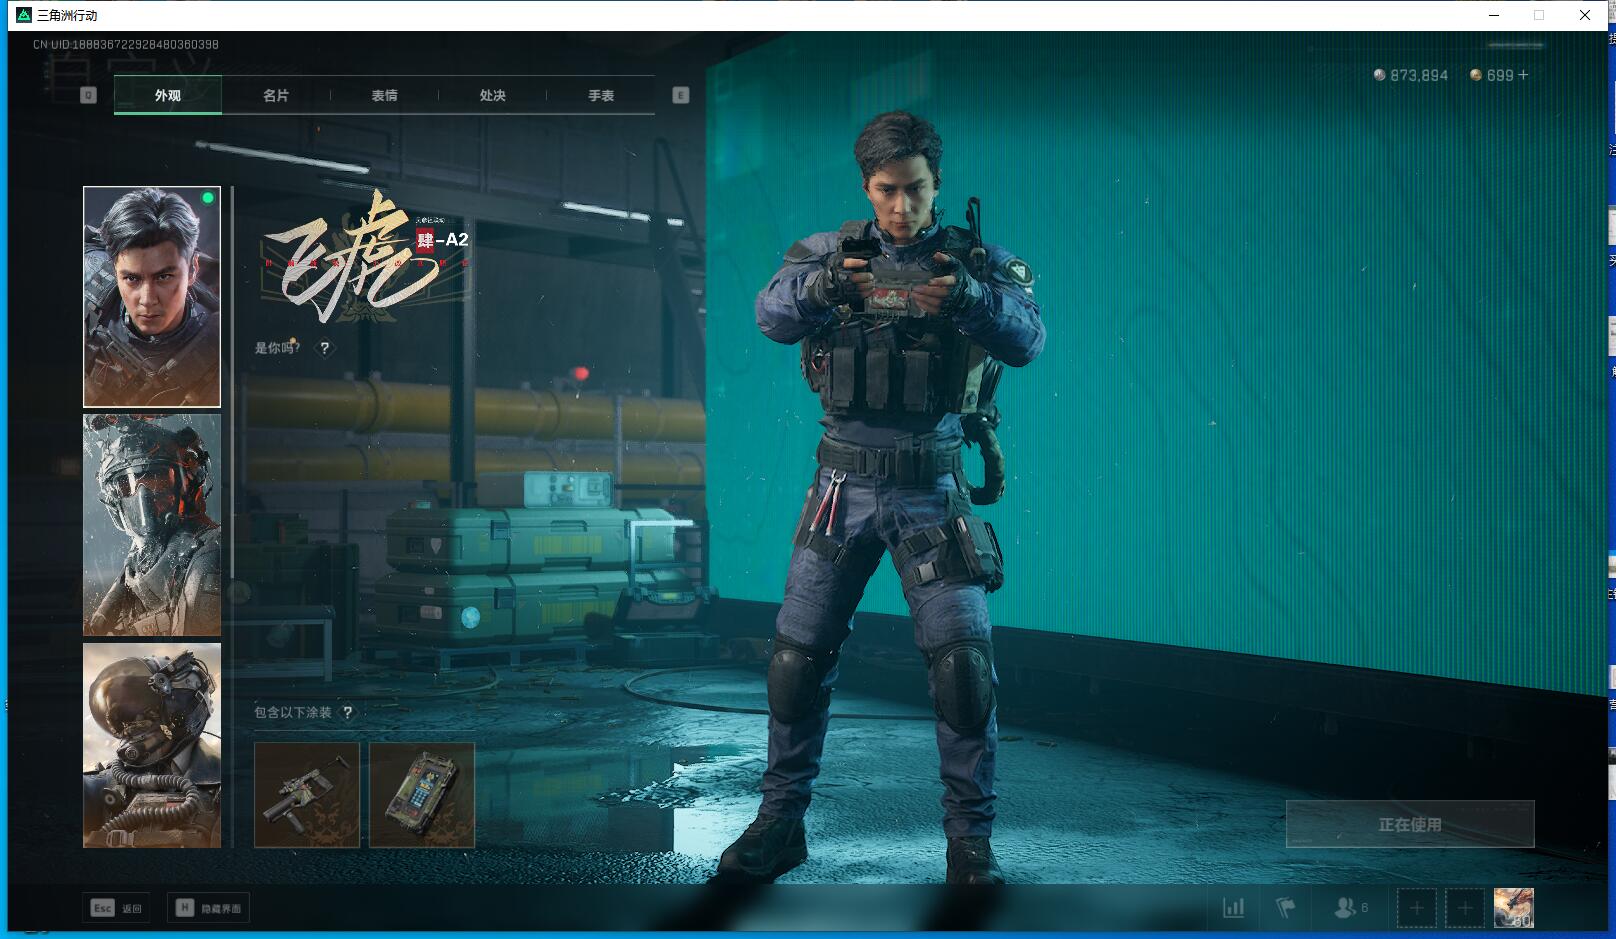Open the friends list icon

click(x=1351, y=908)
